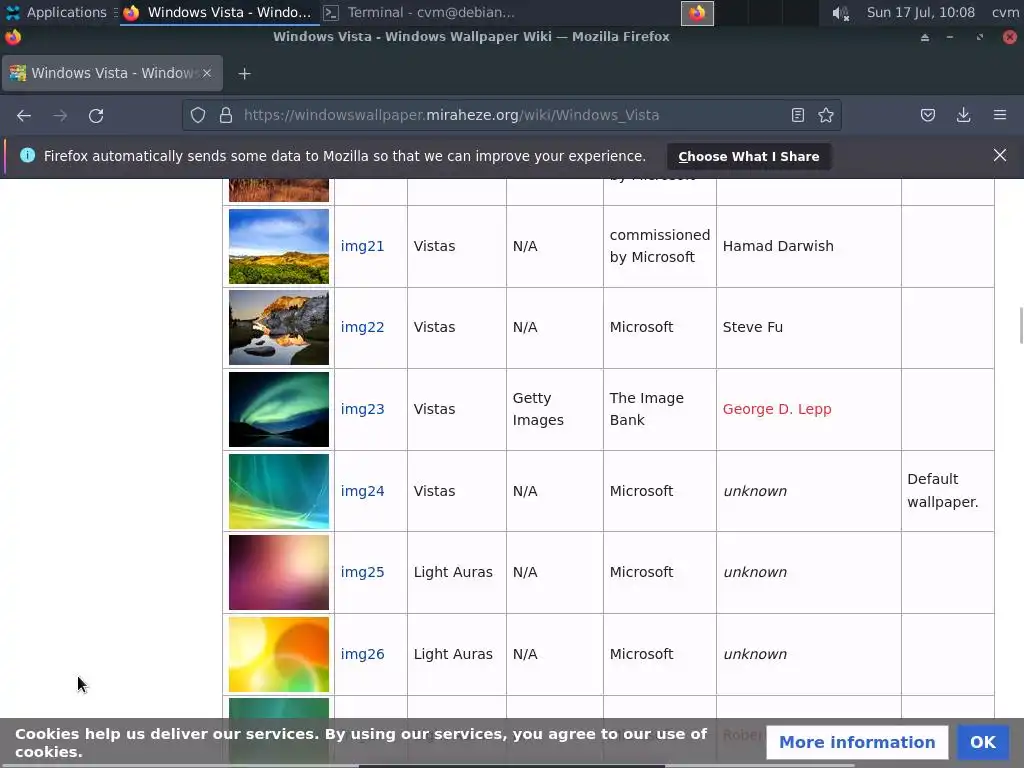Click the More information cookie button
This screenshot has width=1024, height=768.
click(x=857, y=743)
